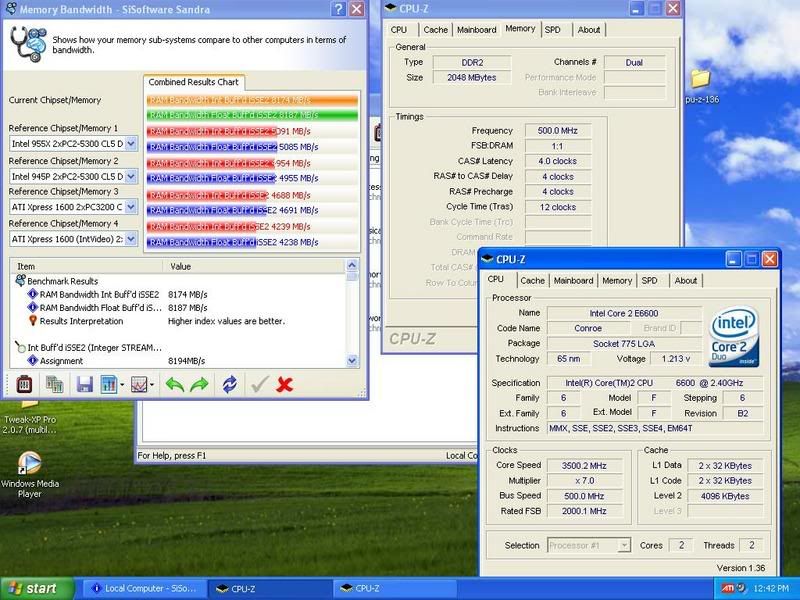800x600 pixels.
Task: Click the bar chart icon in Sandra's toolbar
Action: [x=108, y=384]
